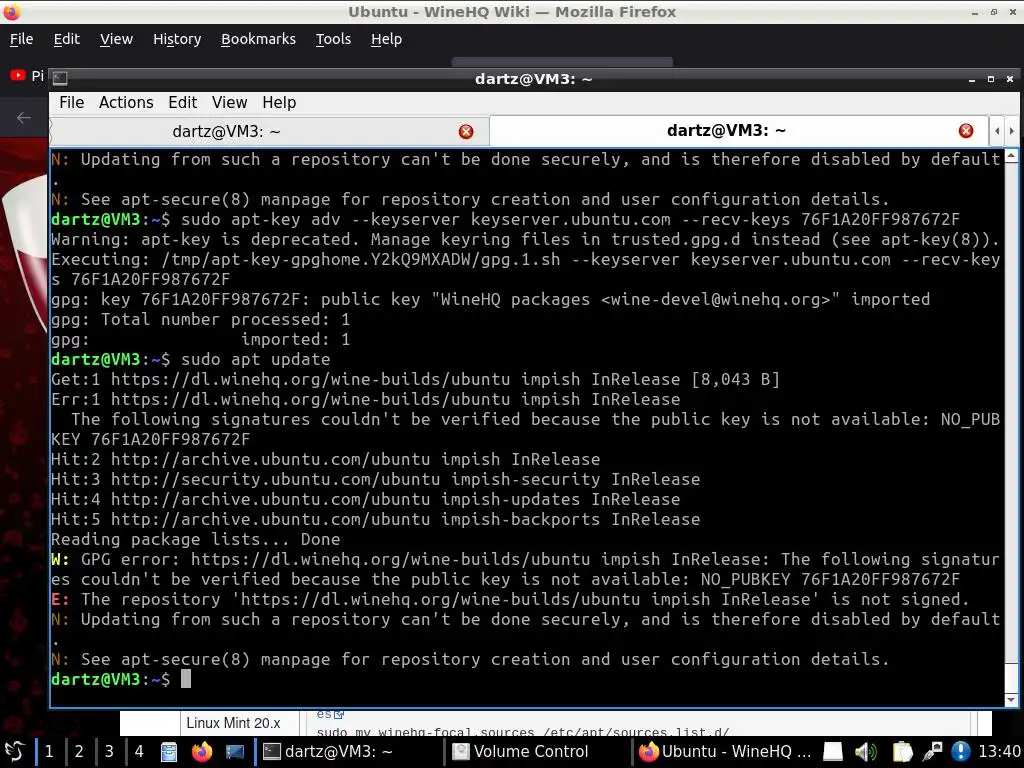Open Firefox Tools menu

tap(333, 39)
